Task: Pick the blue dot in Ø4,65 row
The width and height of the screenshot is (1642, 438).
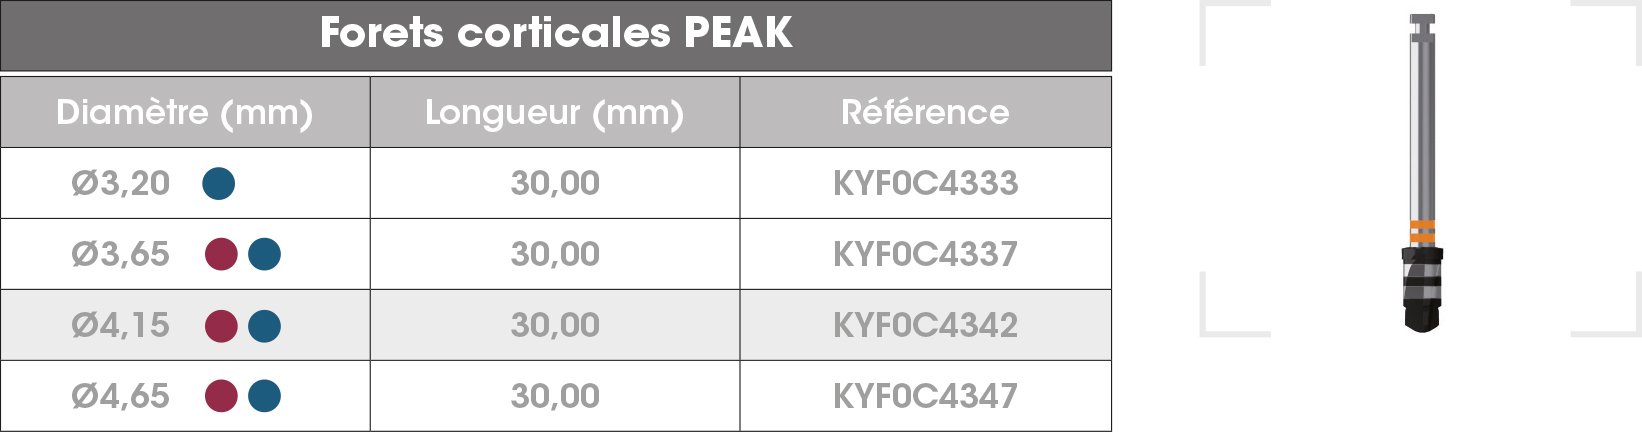Action: 264,397
